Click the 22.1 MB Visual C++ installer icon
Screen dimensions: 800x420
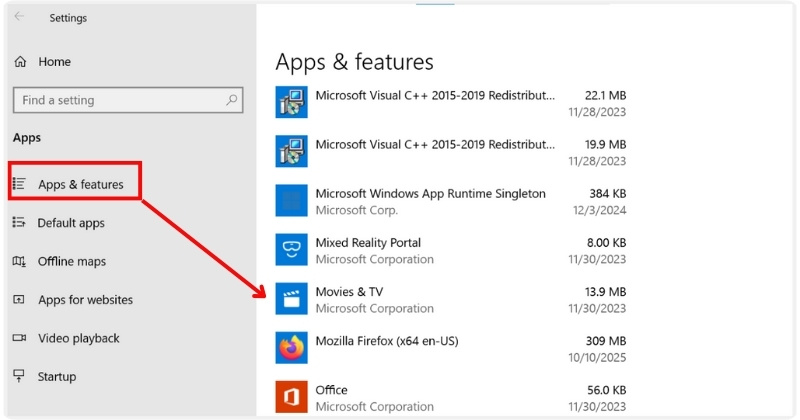pos(291,102)
